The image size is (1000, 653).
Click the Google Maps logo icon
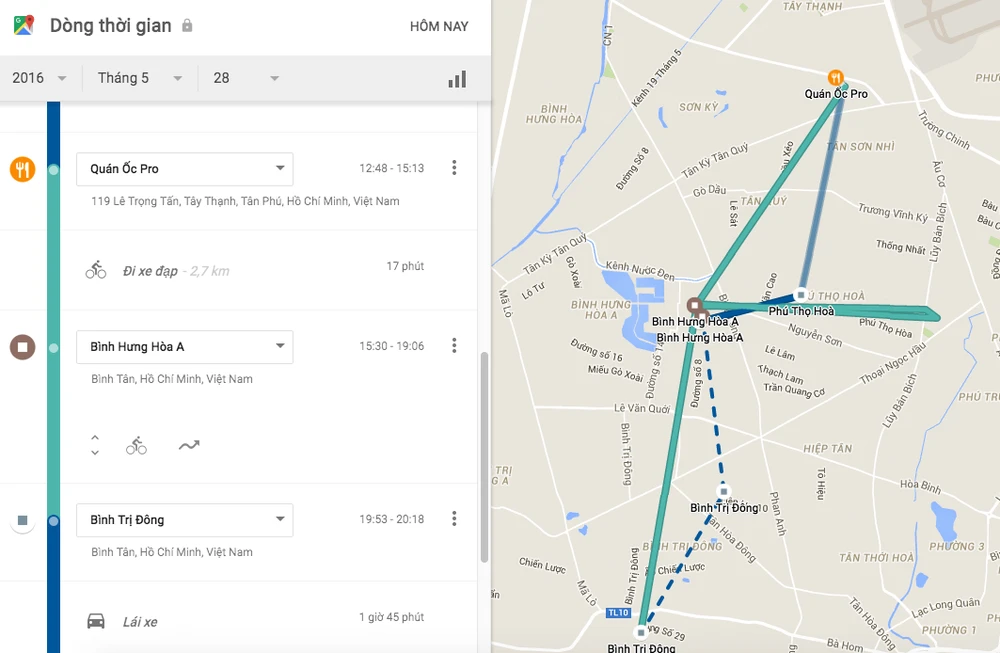(24, 26)
